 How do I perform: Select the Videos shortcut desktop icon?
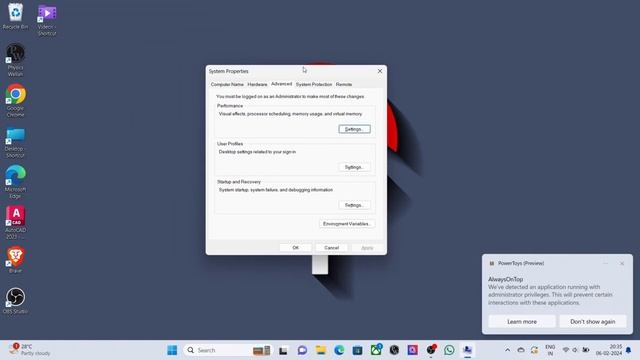point(47,20)
